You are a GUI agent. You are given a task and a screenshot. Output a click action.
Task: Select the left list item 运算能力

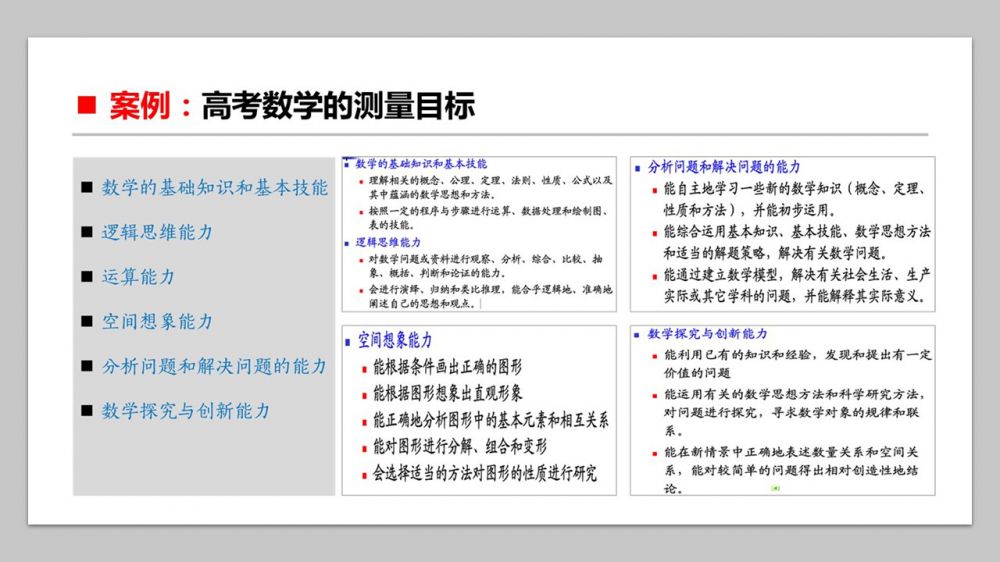point(138,276)
